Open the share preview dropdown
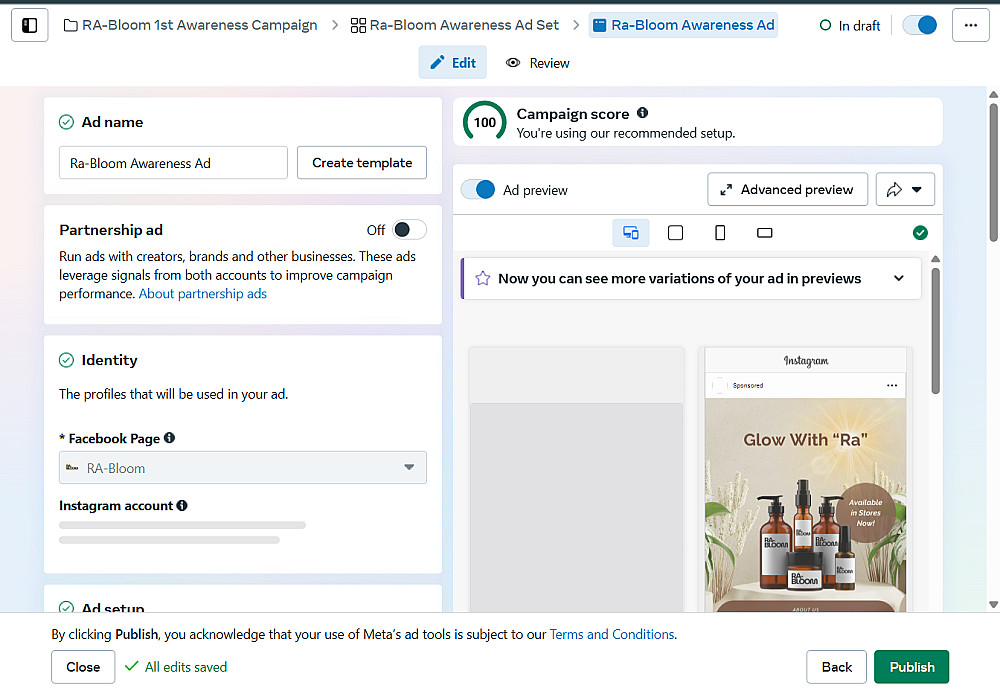 [905, 189]
